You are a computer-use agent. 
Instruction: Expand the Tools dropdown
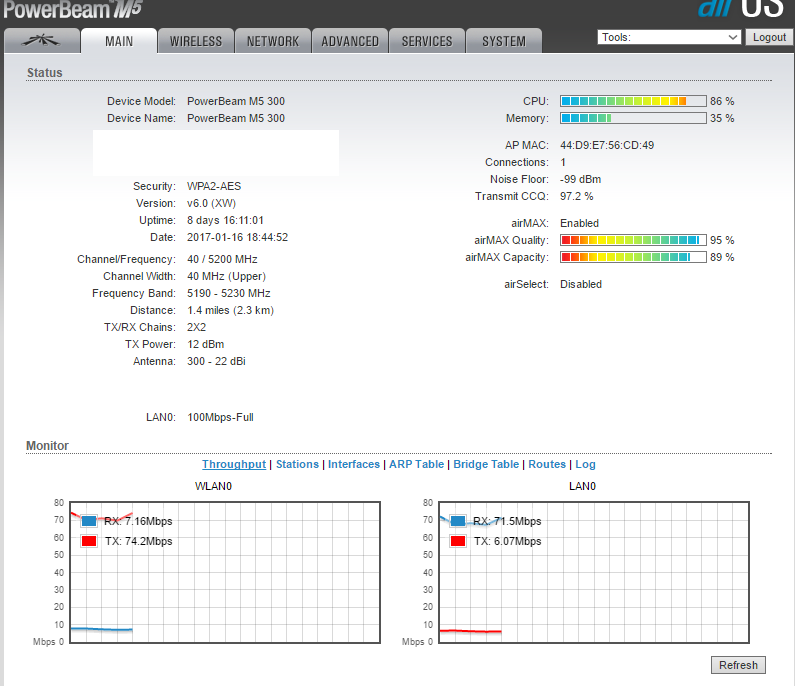[669, 37]
